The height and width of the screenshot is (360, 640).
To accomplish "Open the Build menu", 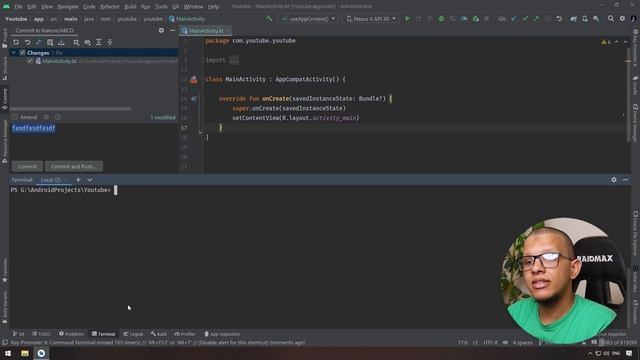I will click(x=130, y=7).
